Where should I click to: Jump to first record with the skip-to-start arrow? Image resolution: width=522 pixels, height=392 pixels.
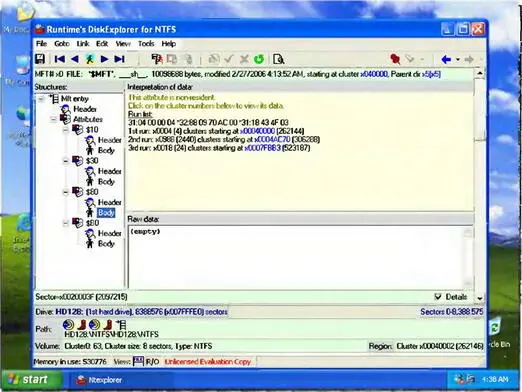coord(60,59)
